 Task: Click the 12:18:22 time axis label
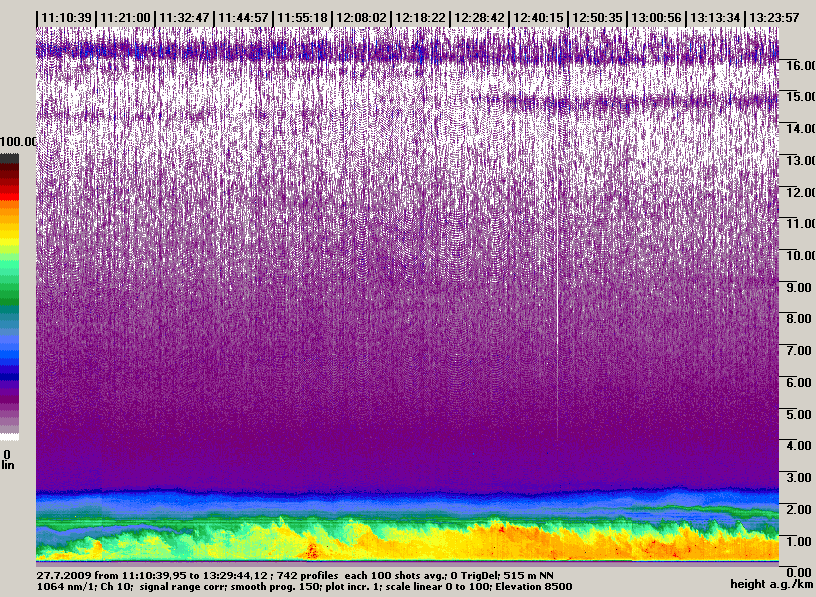coord(420,18)
